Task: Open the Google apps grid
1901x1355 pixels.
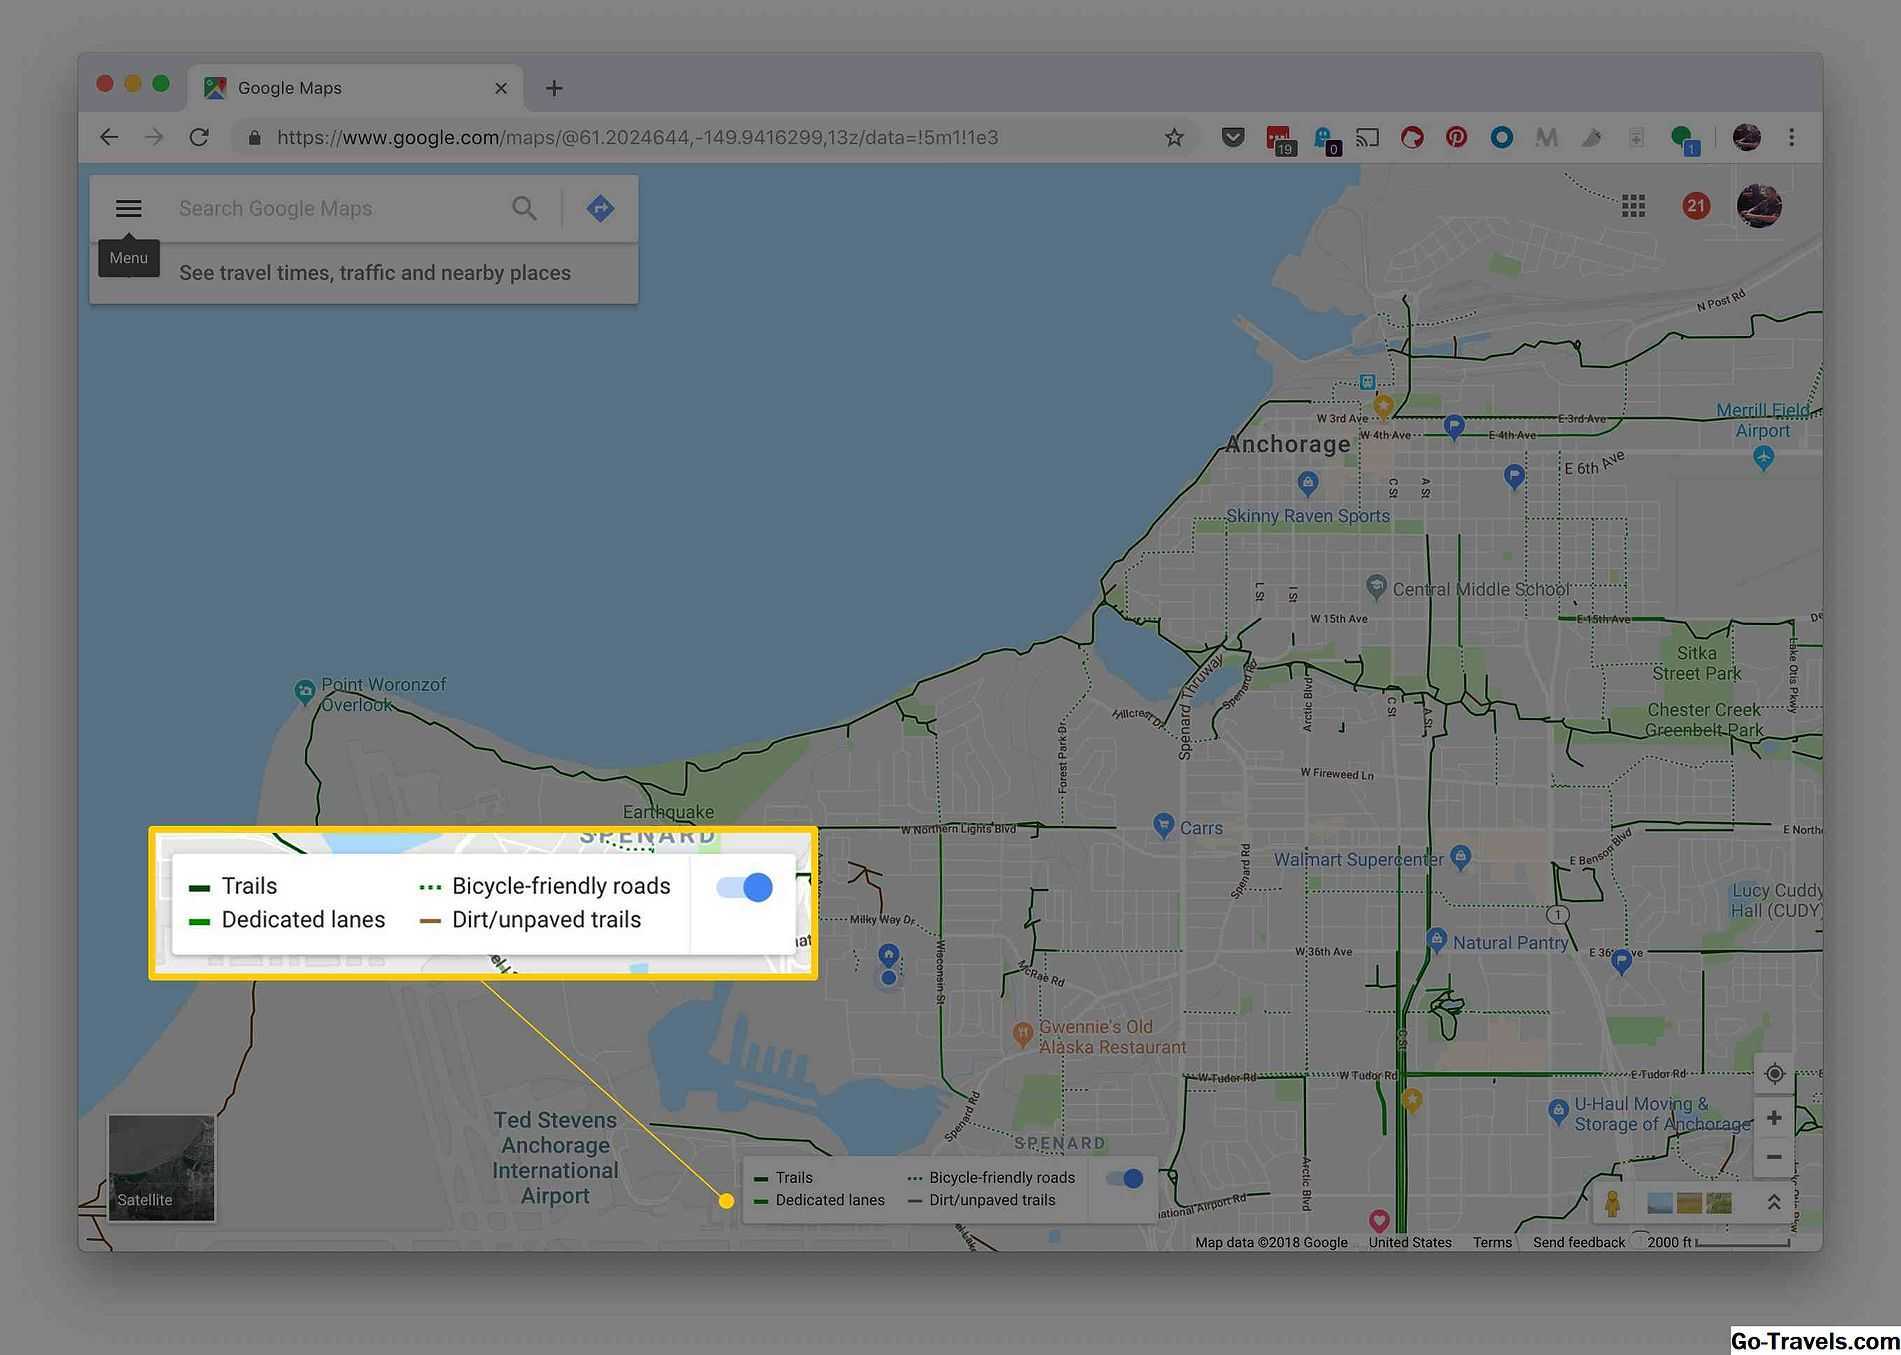Action: [1633, 206]
